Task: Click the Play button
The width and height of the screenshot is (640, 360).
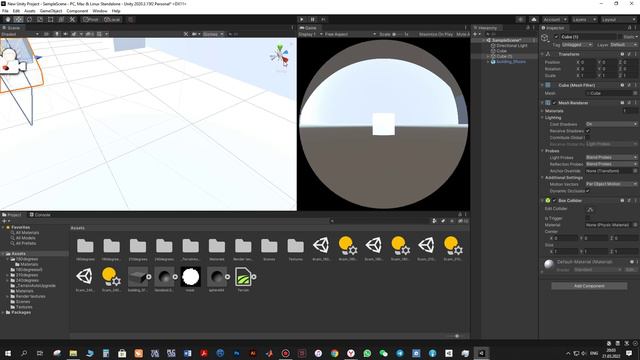Action: pyautogui.click(x=302, y=20)
